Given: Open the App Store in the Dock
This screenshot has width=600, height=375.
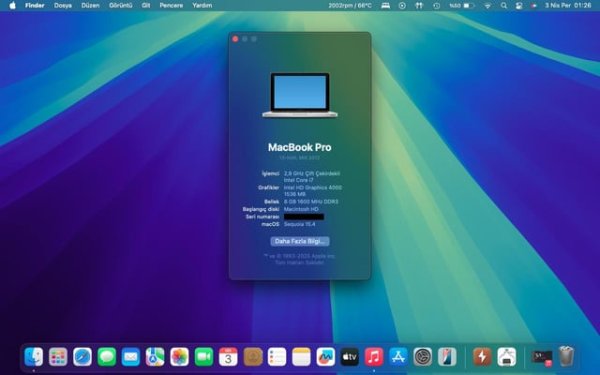Looking at the screenshot, I should click(x=398, y=357).
